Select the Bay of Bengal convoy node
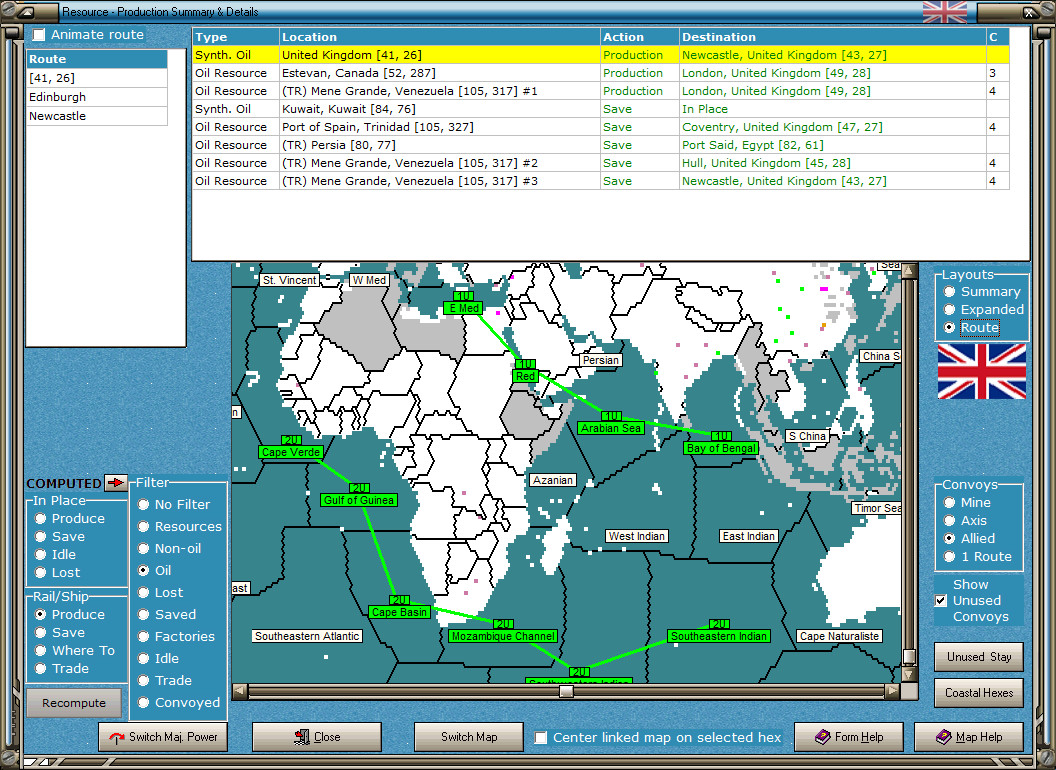This screenshot has height=770, width=1056. pos(721,448)
